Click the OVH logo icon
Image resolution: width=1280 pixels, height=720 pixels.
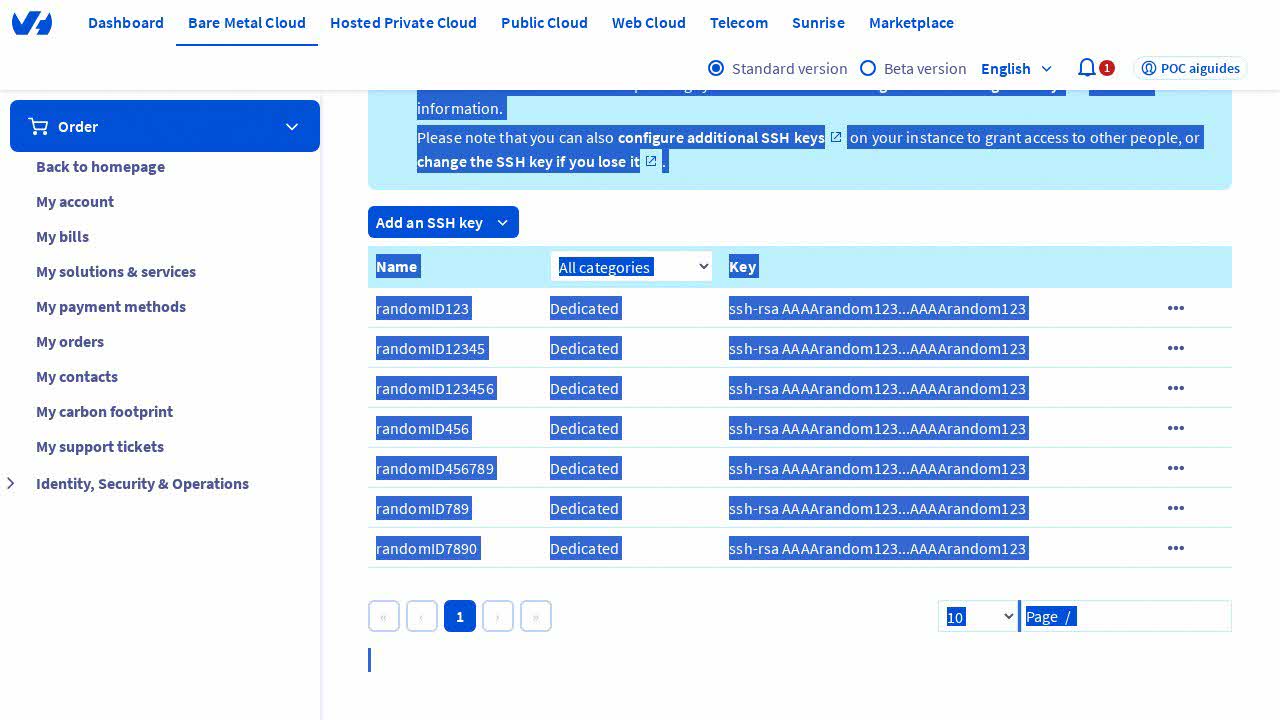point(32,23)
